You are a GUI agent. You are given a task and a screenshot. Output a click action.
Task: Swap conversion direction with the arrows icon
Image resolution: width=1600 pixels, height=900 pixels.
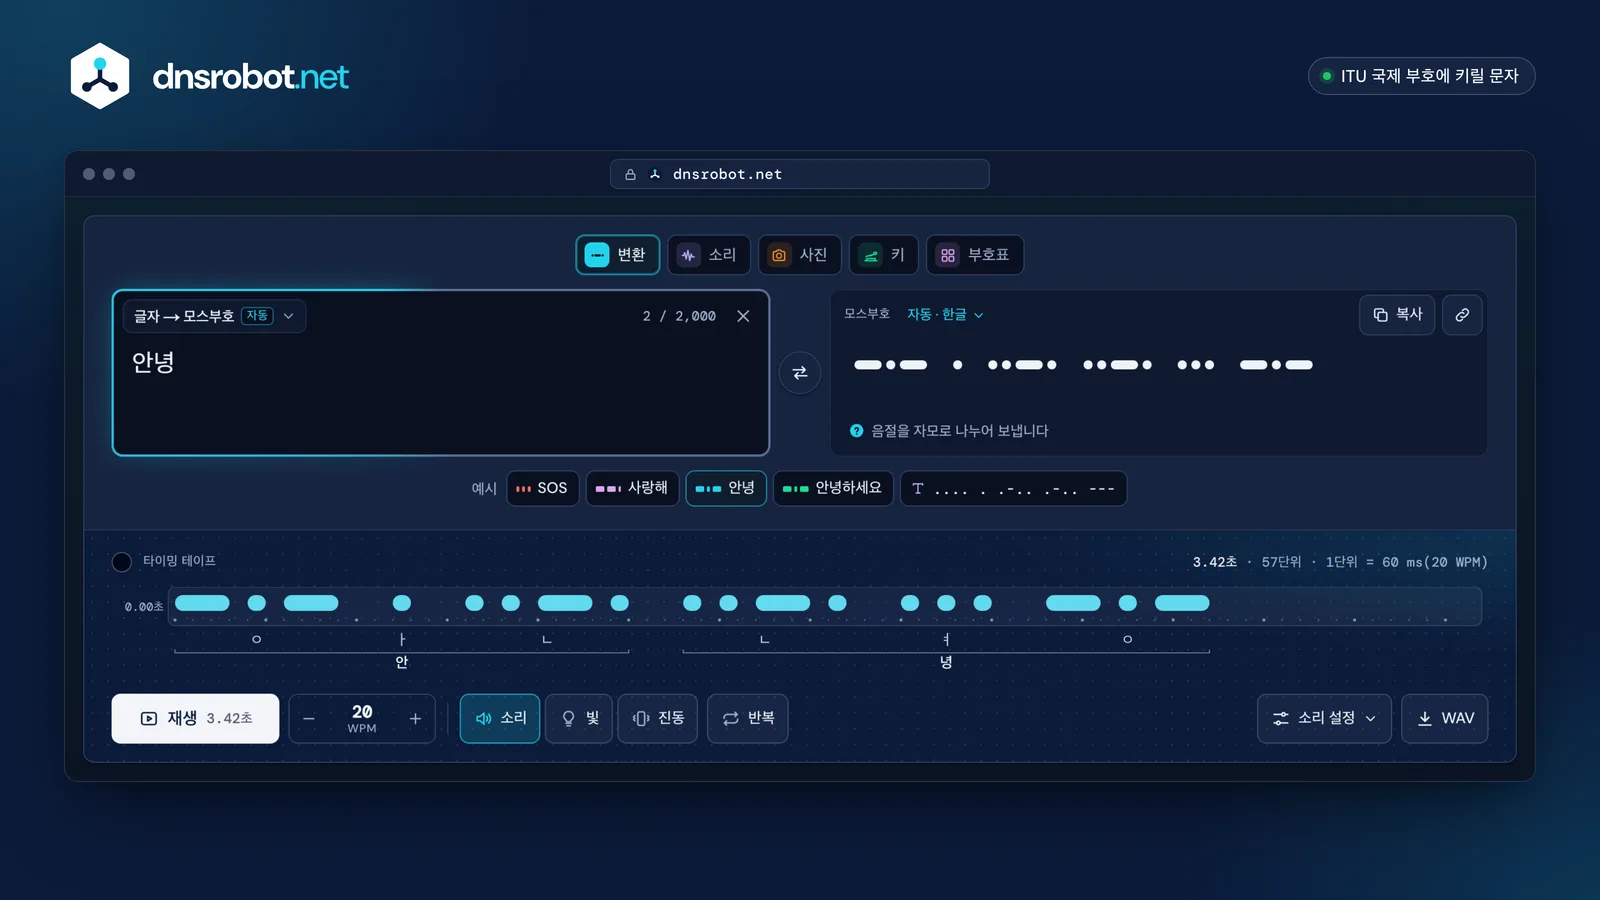[x=800, y=373]
